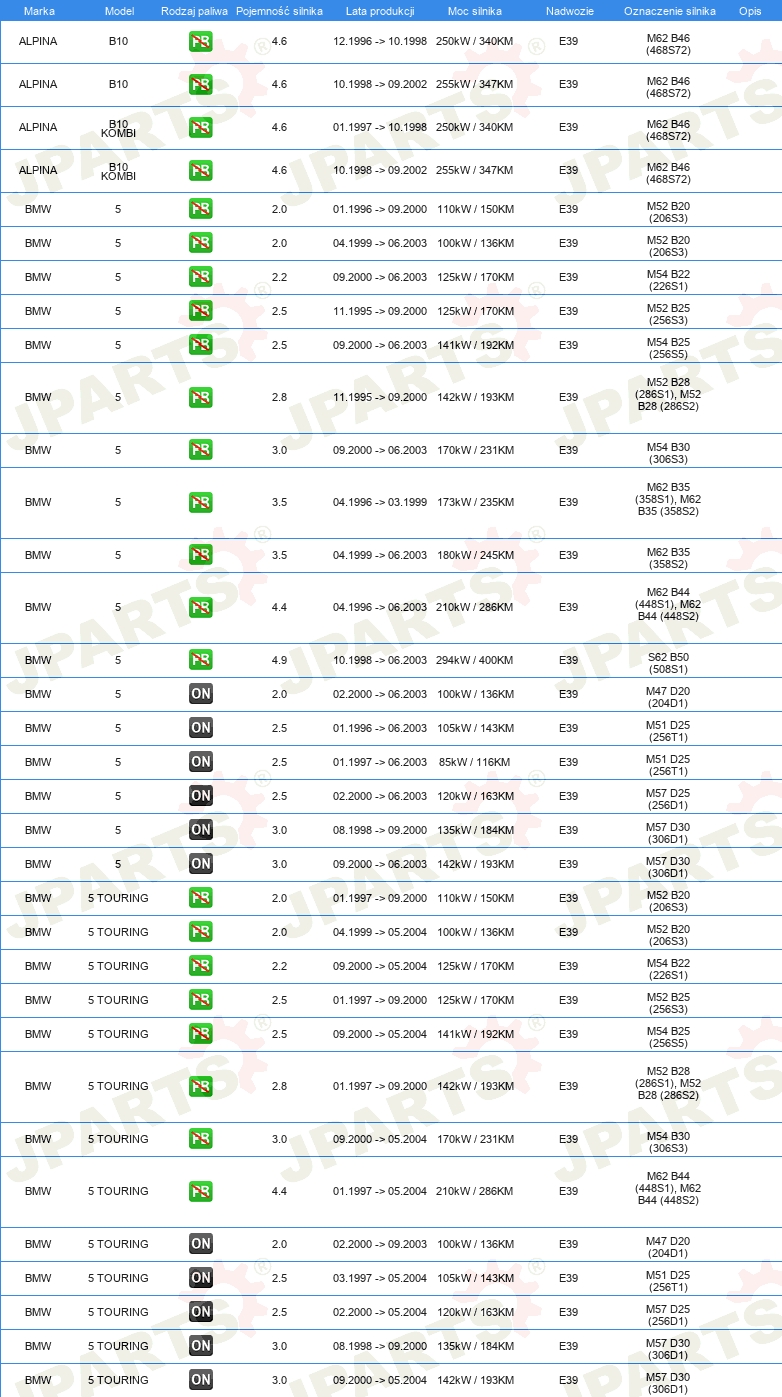Screen dimensions: 782x1397
Task: Click the Oznaczenie silnika column header
Action: (x=669, y=11)
